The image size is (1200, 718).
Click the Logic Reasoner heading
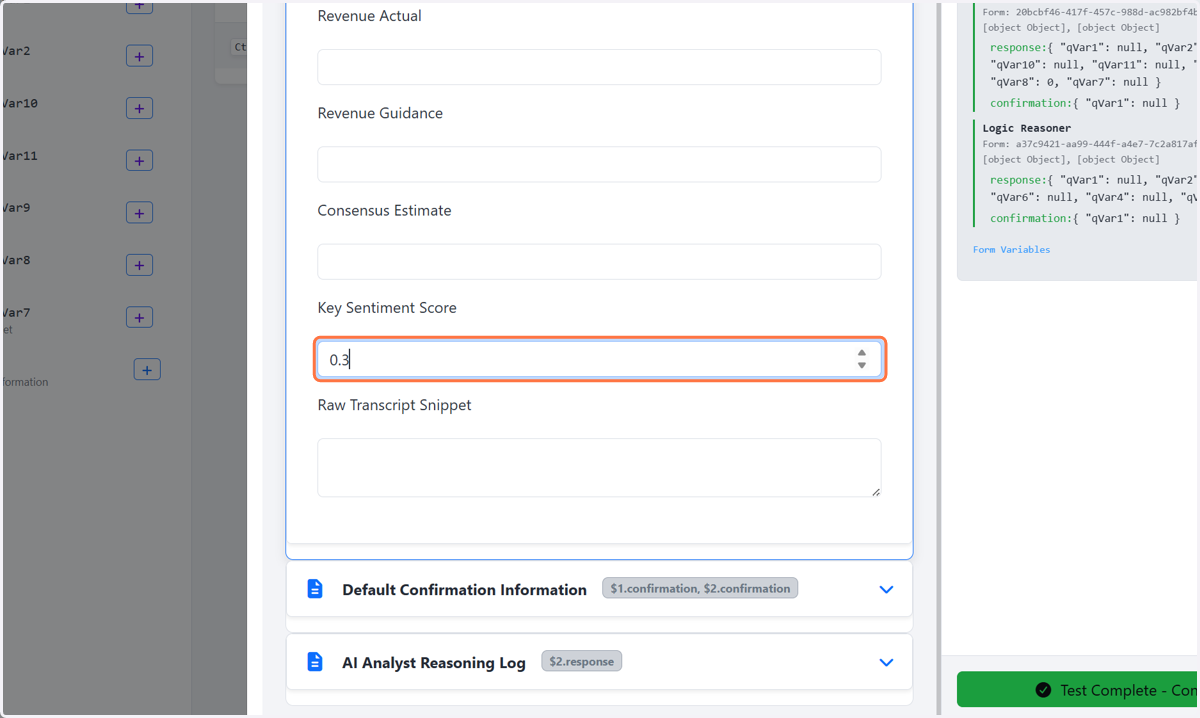1026,128
